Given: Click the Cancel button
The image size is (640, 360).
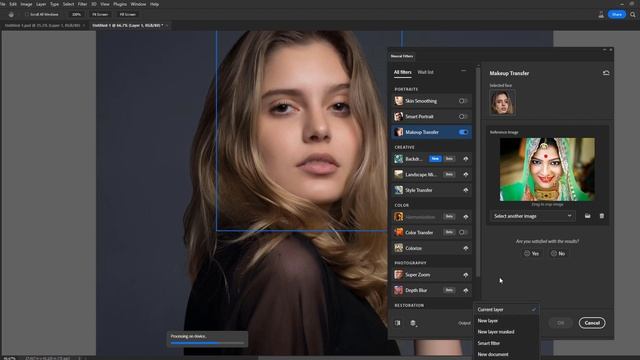Looking at the screenshot, I should point(592,323).
